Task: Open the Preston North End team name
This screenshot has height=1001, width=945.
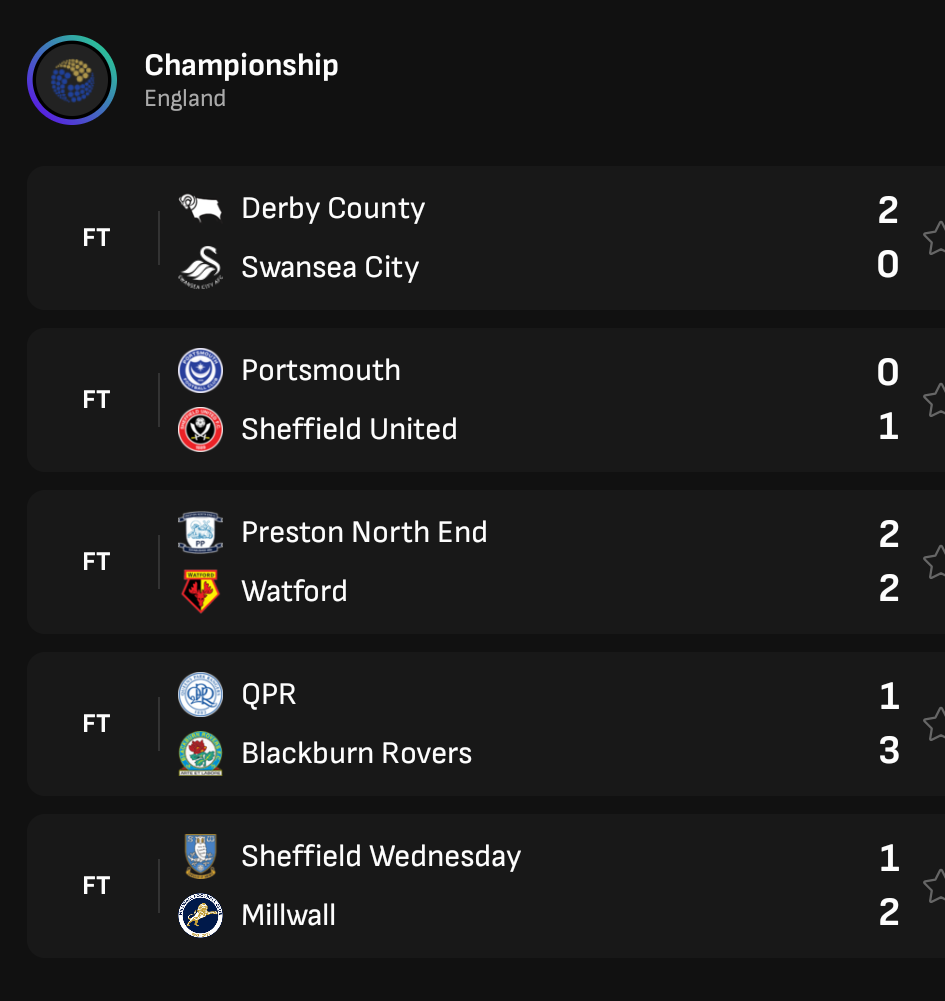Action: coord(364,532)
